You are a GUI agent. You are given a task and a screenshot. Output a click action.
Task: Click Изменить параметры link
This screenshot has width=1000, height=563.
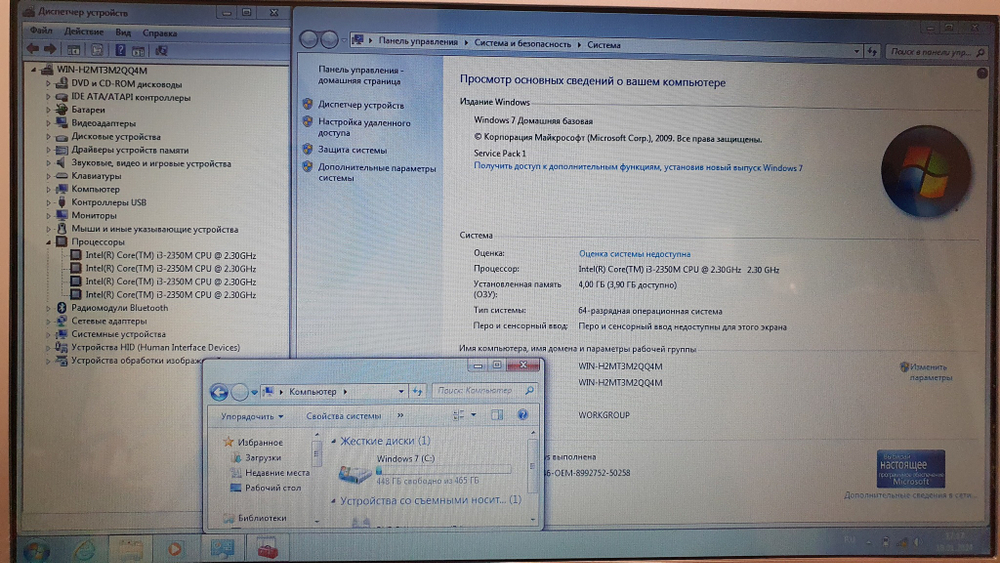930,372
